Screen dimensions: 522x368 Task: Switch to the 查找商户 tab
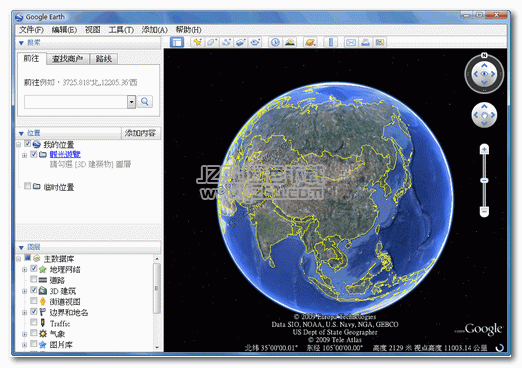(x=68, y=59)
